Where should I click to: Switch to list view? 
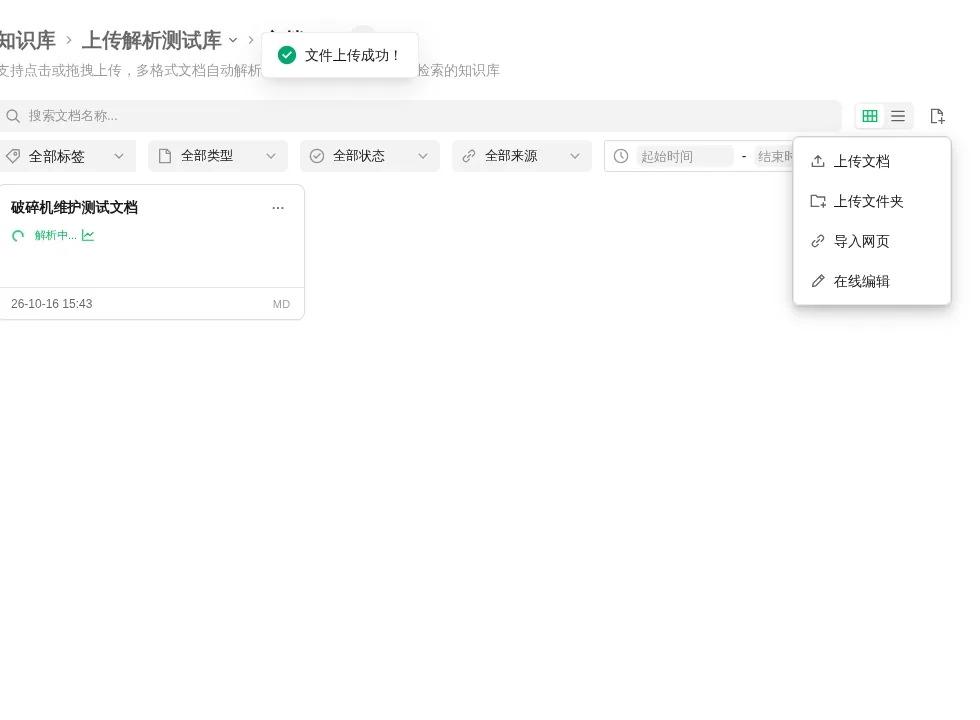[x=898, y=116]
